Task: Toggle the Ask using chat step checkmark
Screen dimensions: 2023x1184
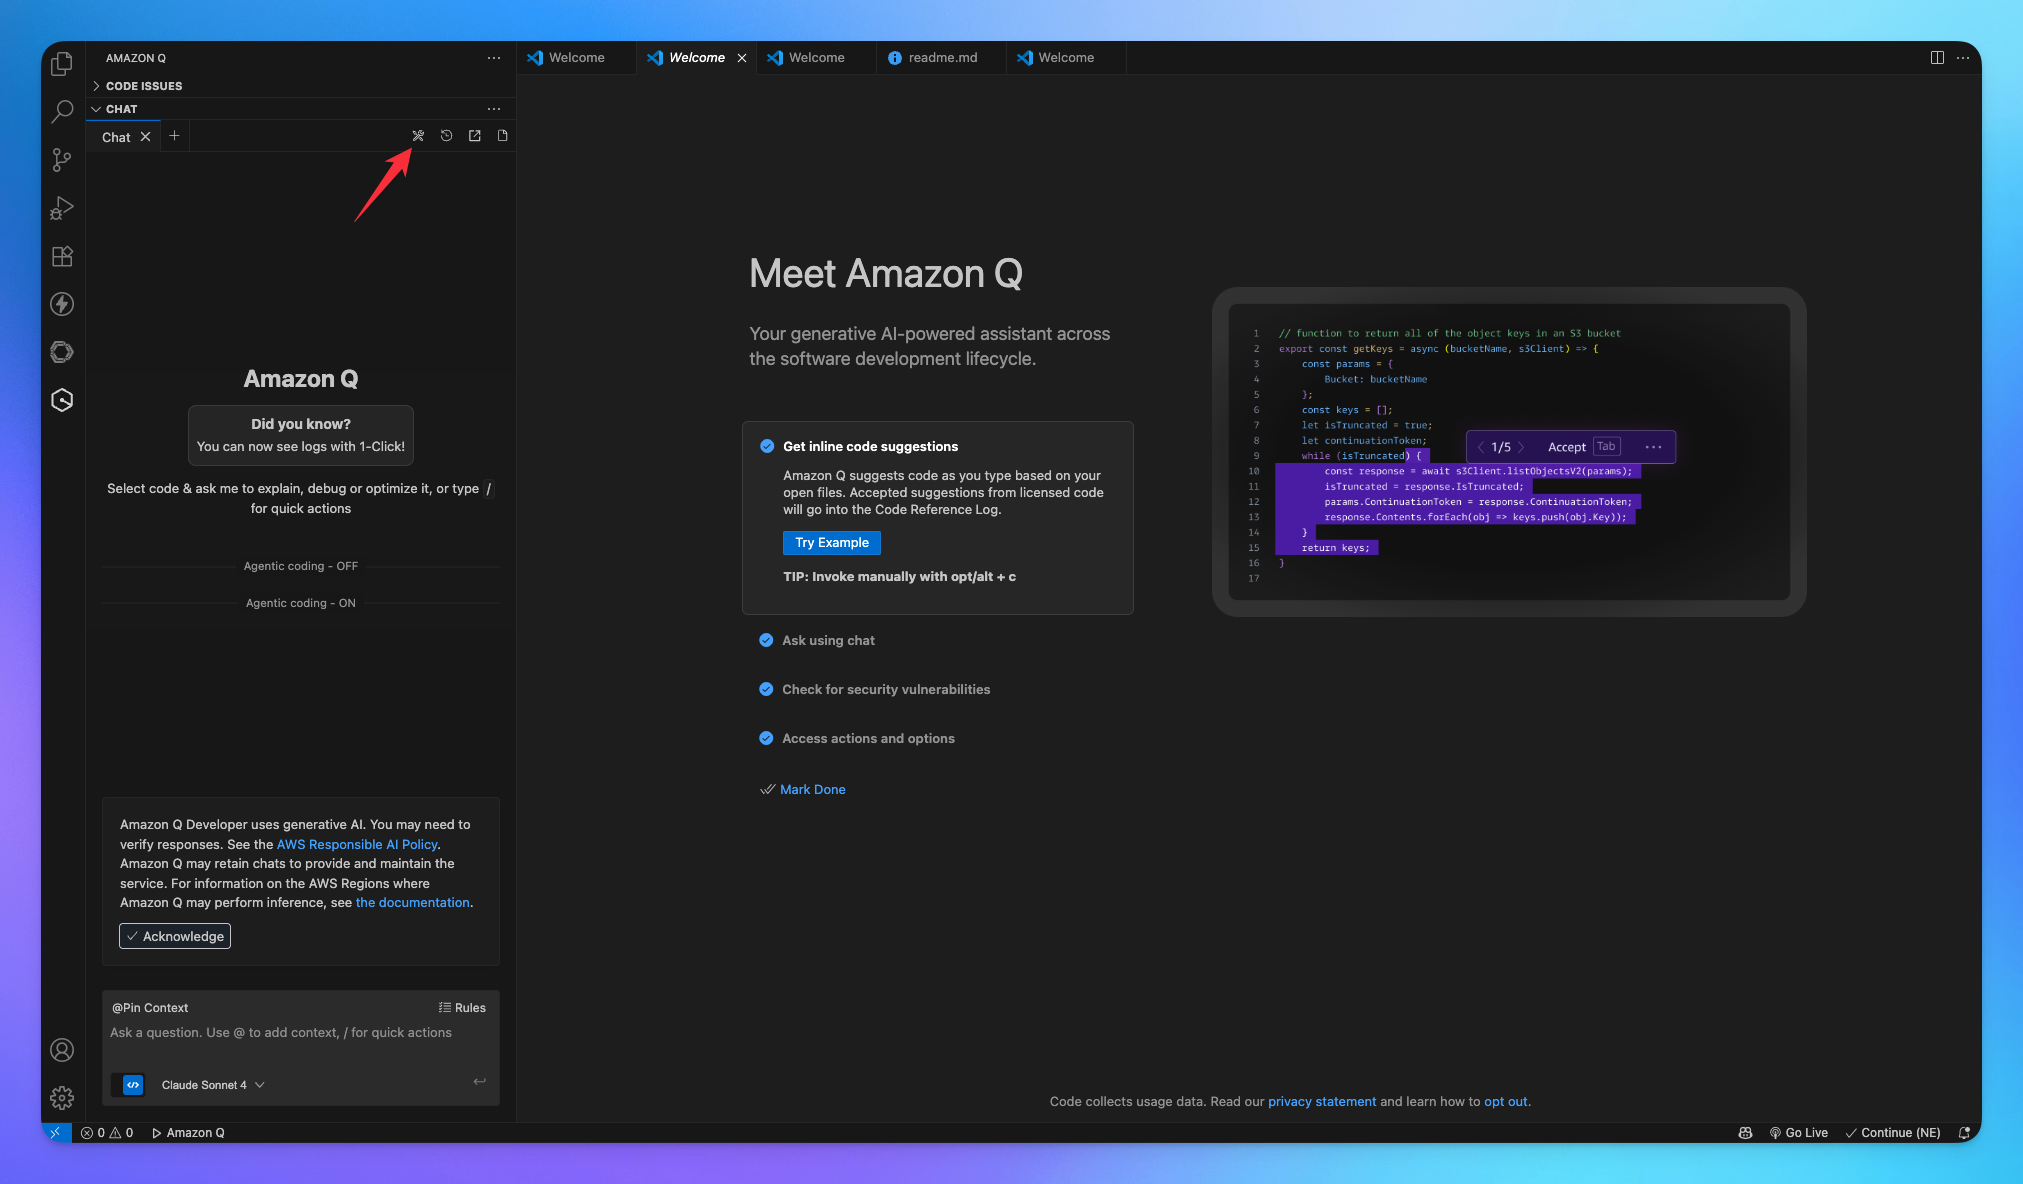Action: (x=766, y=640)
